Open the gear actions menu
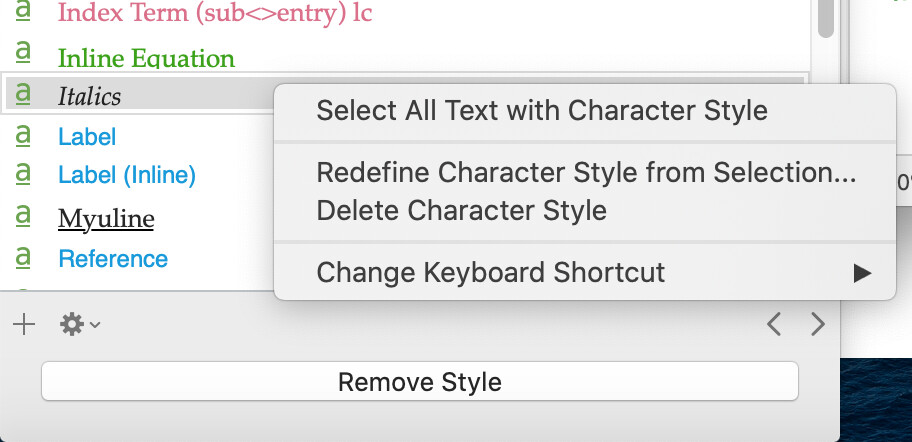This screenshot has height=442, width=912. coord(80,325)
